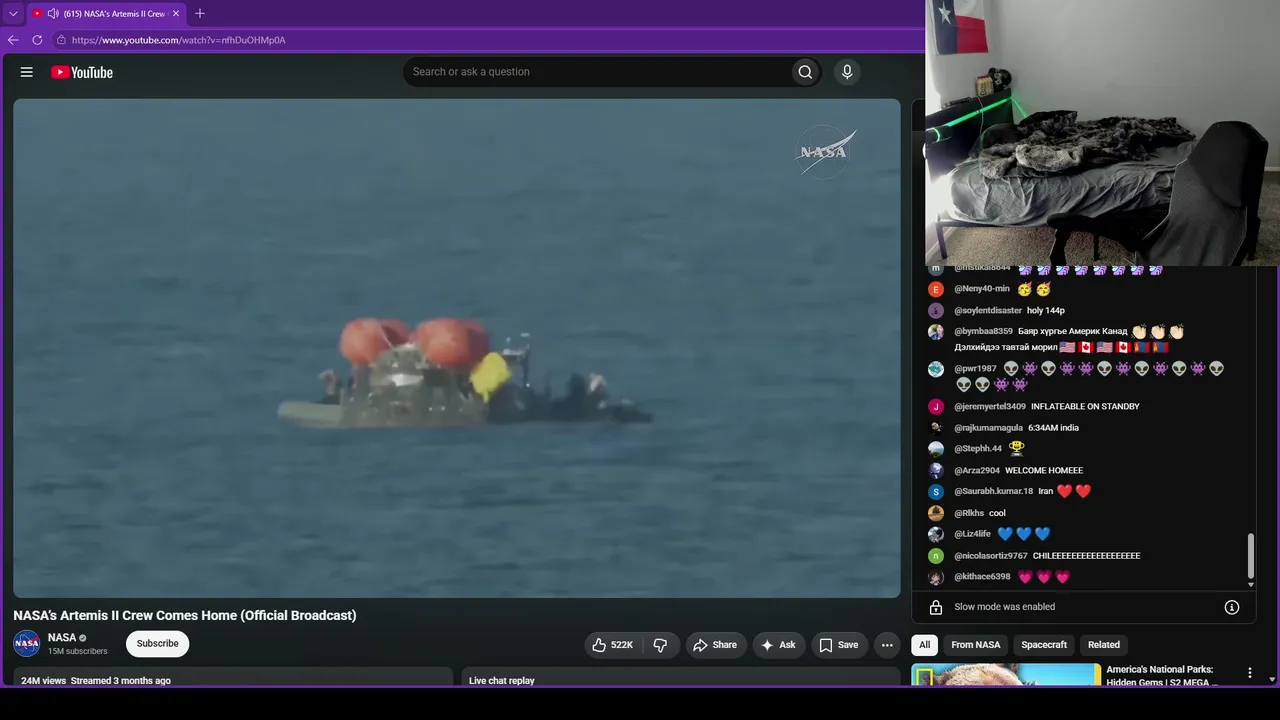Click the "15M subscribers" text
Image resolution: width=1280 pixels, height=720 pixels.
coord(77,651)
